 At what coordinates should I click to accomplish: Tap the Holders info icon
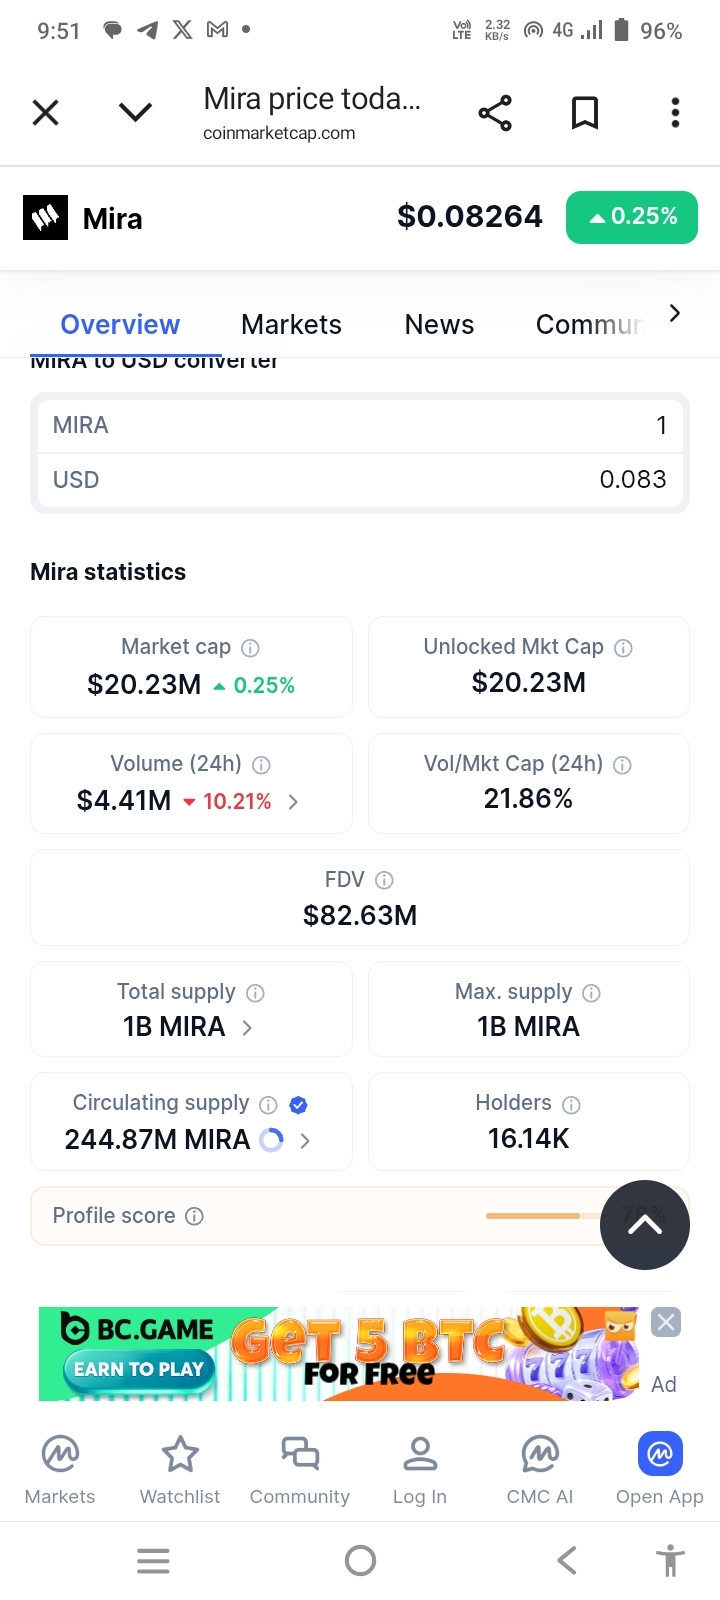(x=571, y=1104)
